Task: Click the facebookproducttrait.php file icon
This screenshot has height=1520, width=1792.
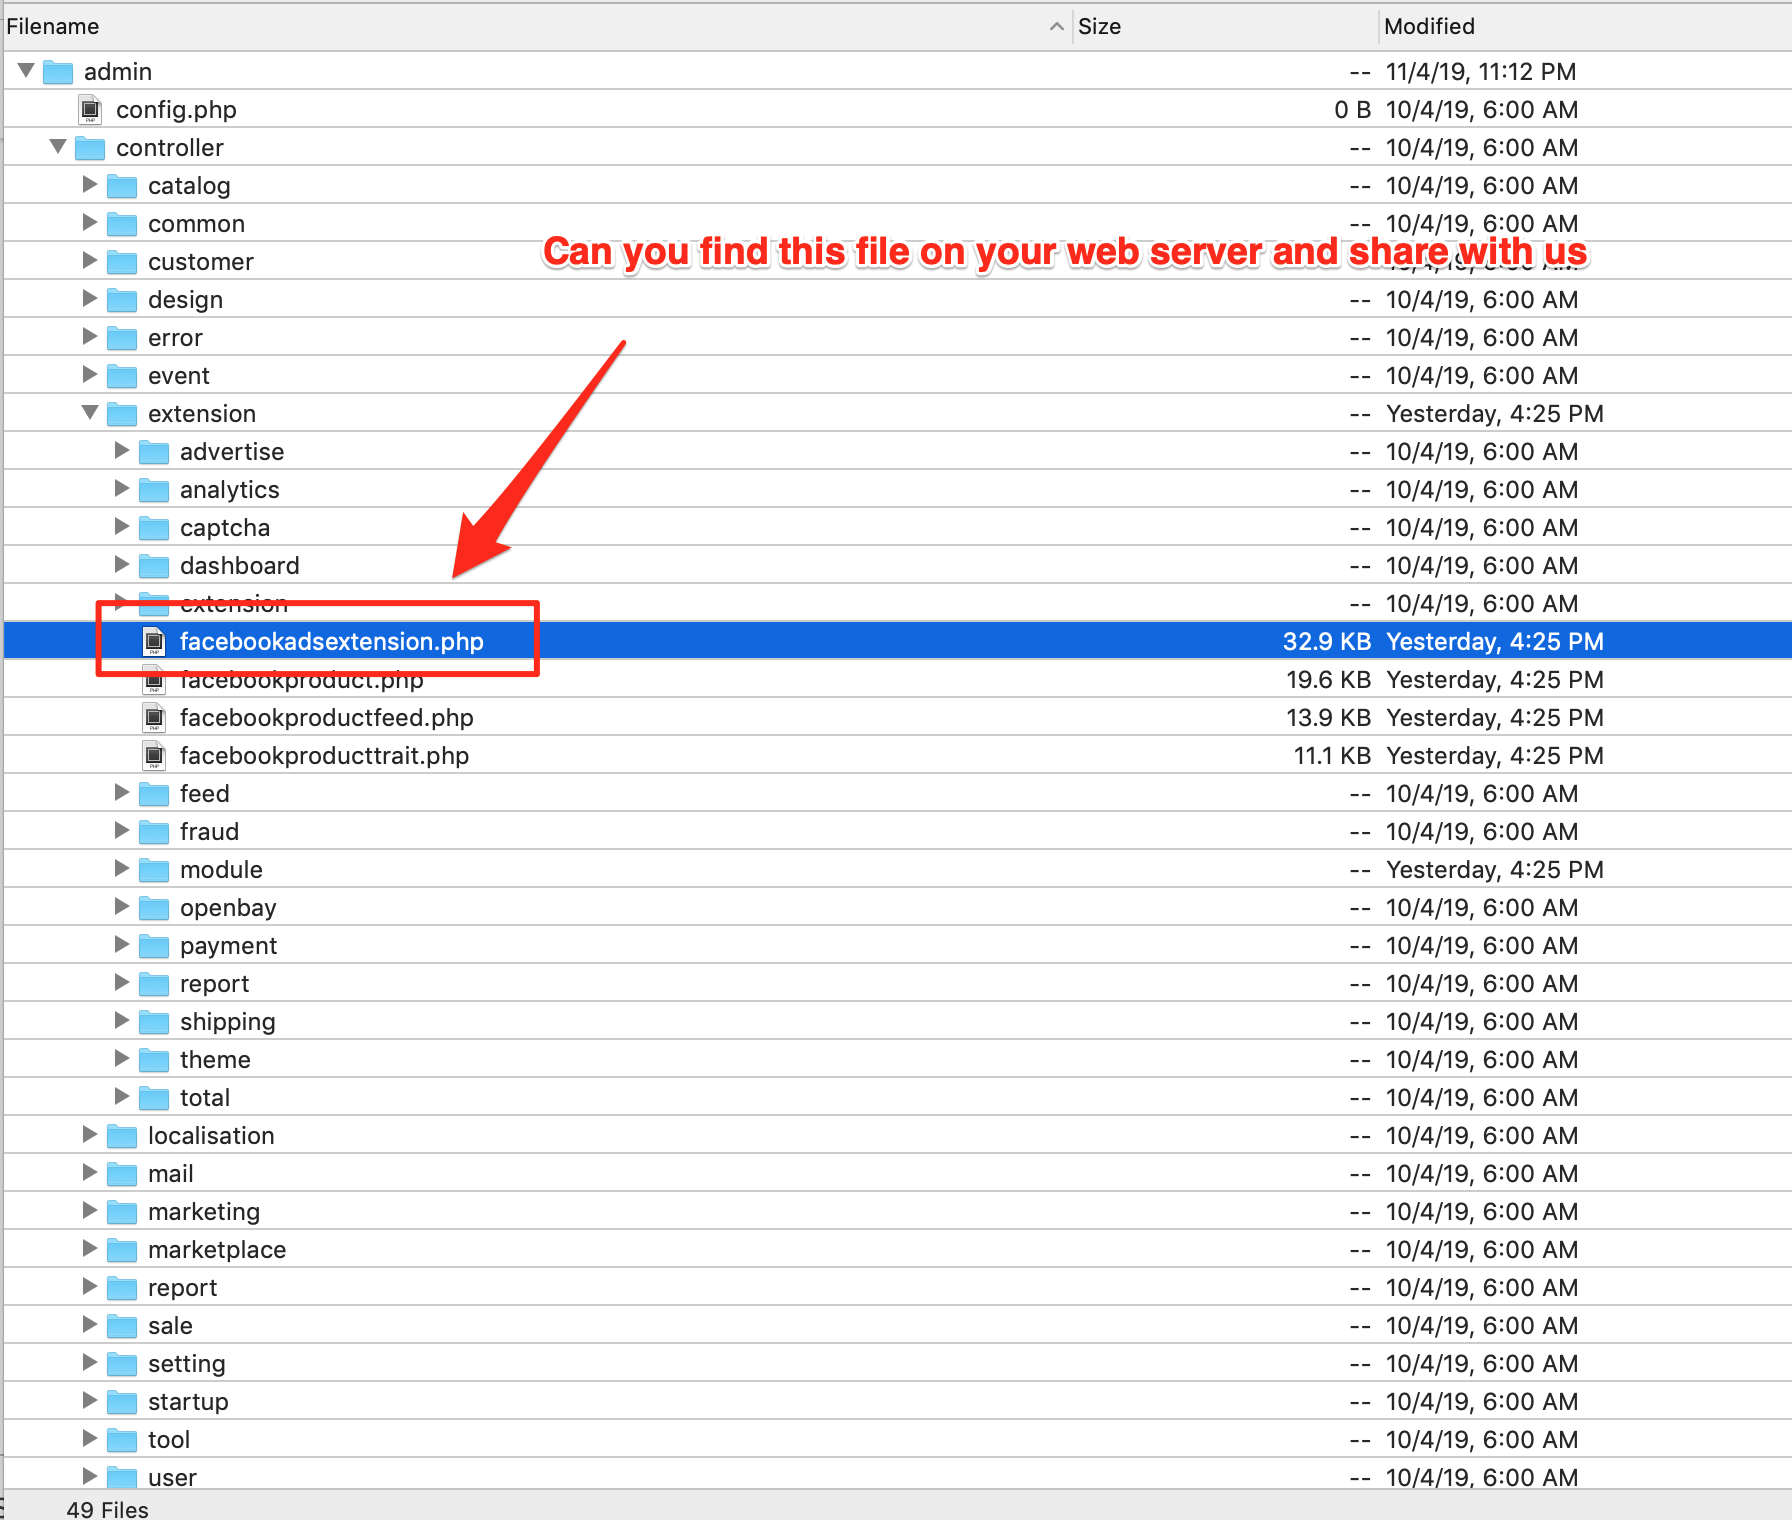Action: click(x=154, y=755)
